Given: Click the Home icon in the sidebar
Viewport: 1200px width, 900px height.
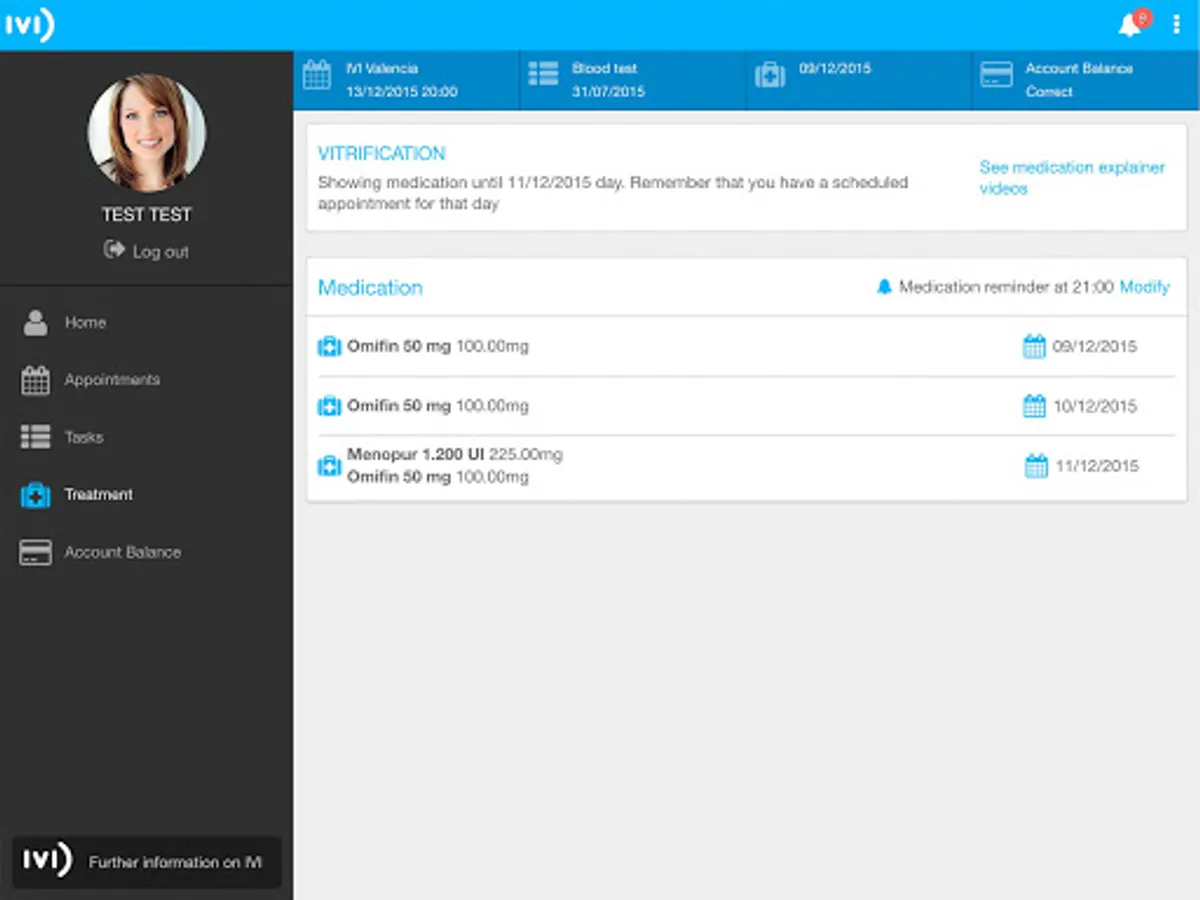Looking at the screenshot, I should (x=34, y=322).
